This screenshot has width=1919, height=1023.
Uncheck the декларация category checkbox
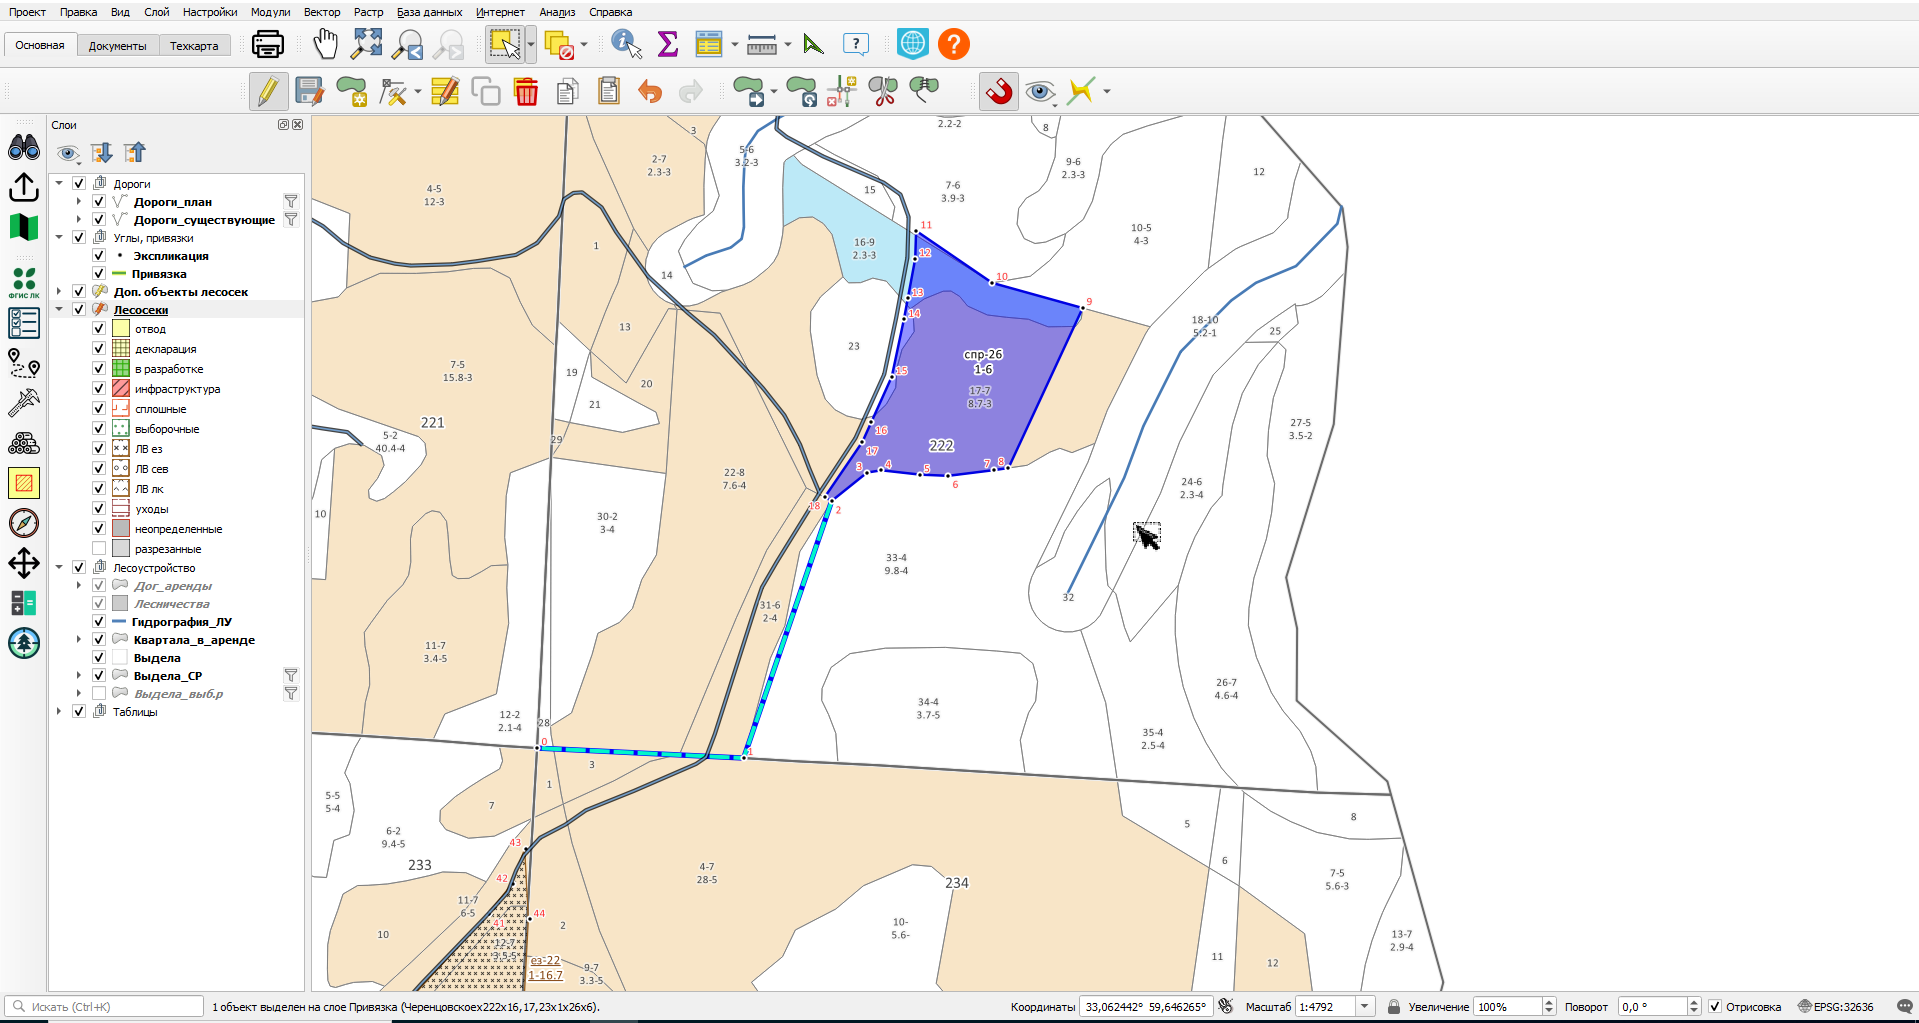99,349
